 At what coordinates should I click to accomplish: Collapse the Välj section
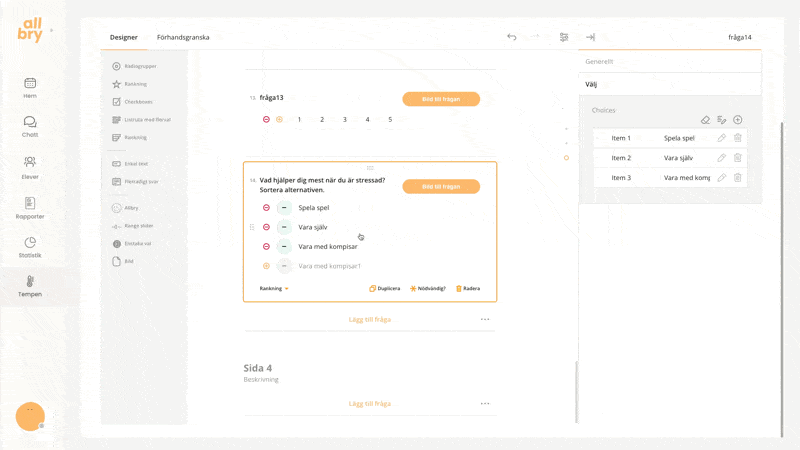(x=669, y=85)
